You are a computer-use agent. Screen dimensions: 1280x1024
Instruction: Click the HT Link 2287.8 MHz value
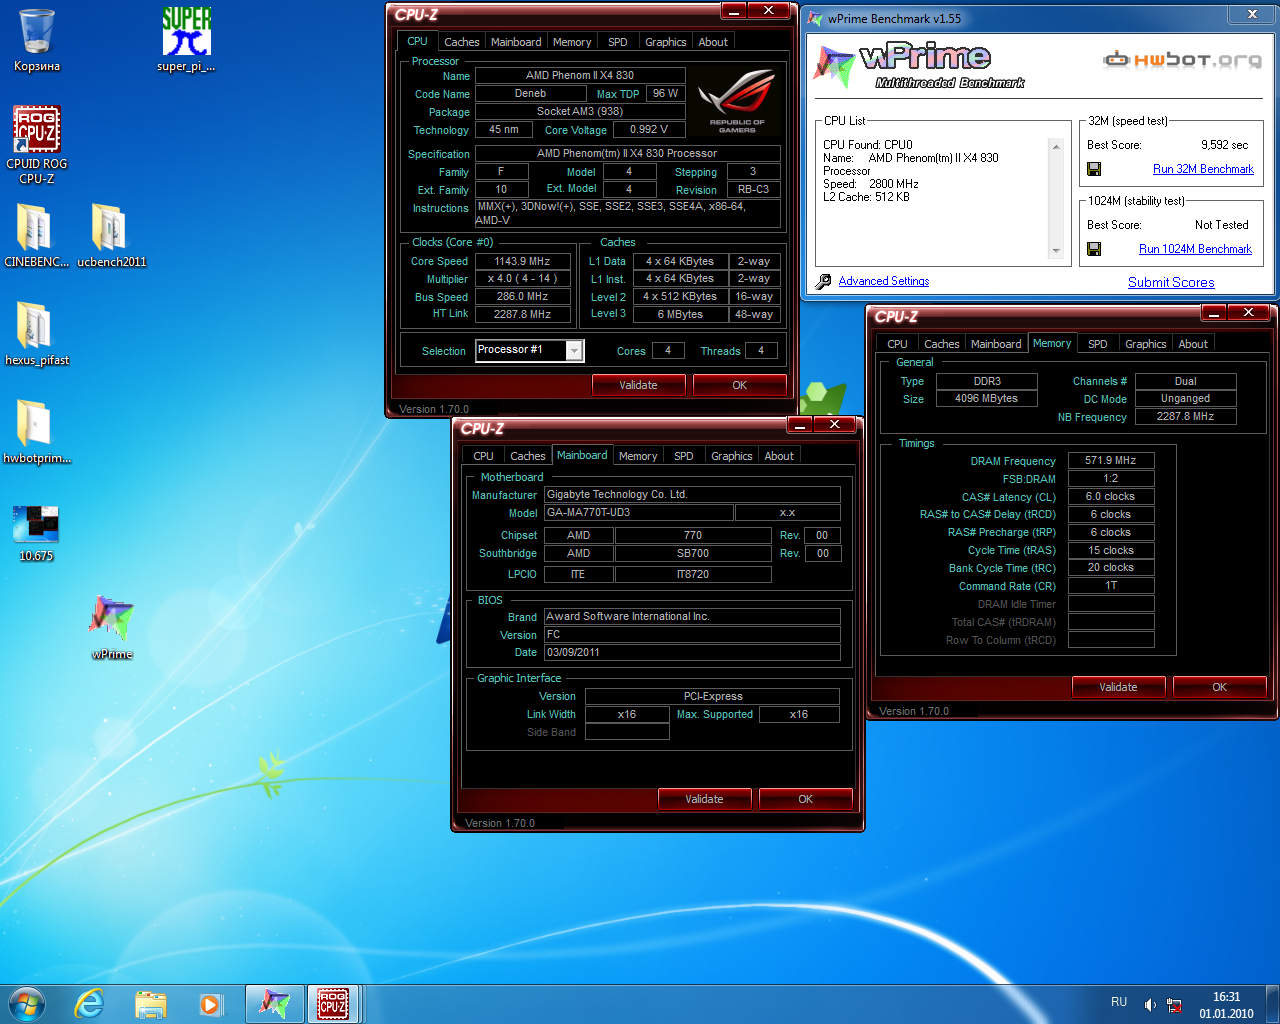pos(522,314)
